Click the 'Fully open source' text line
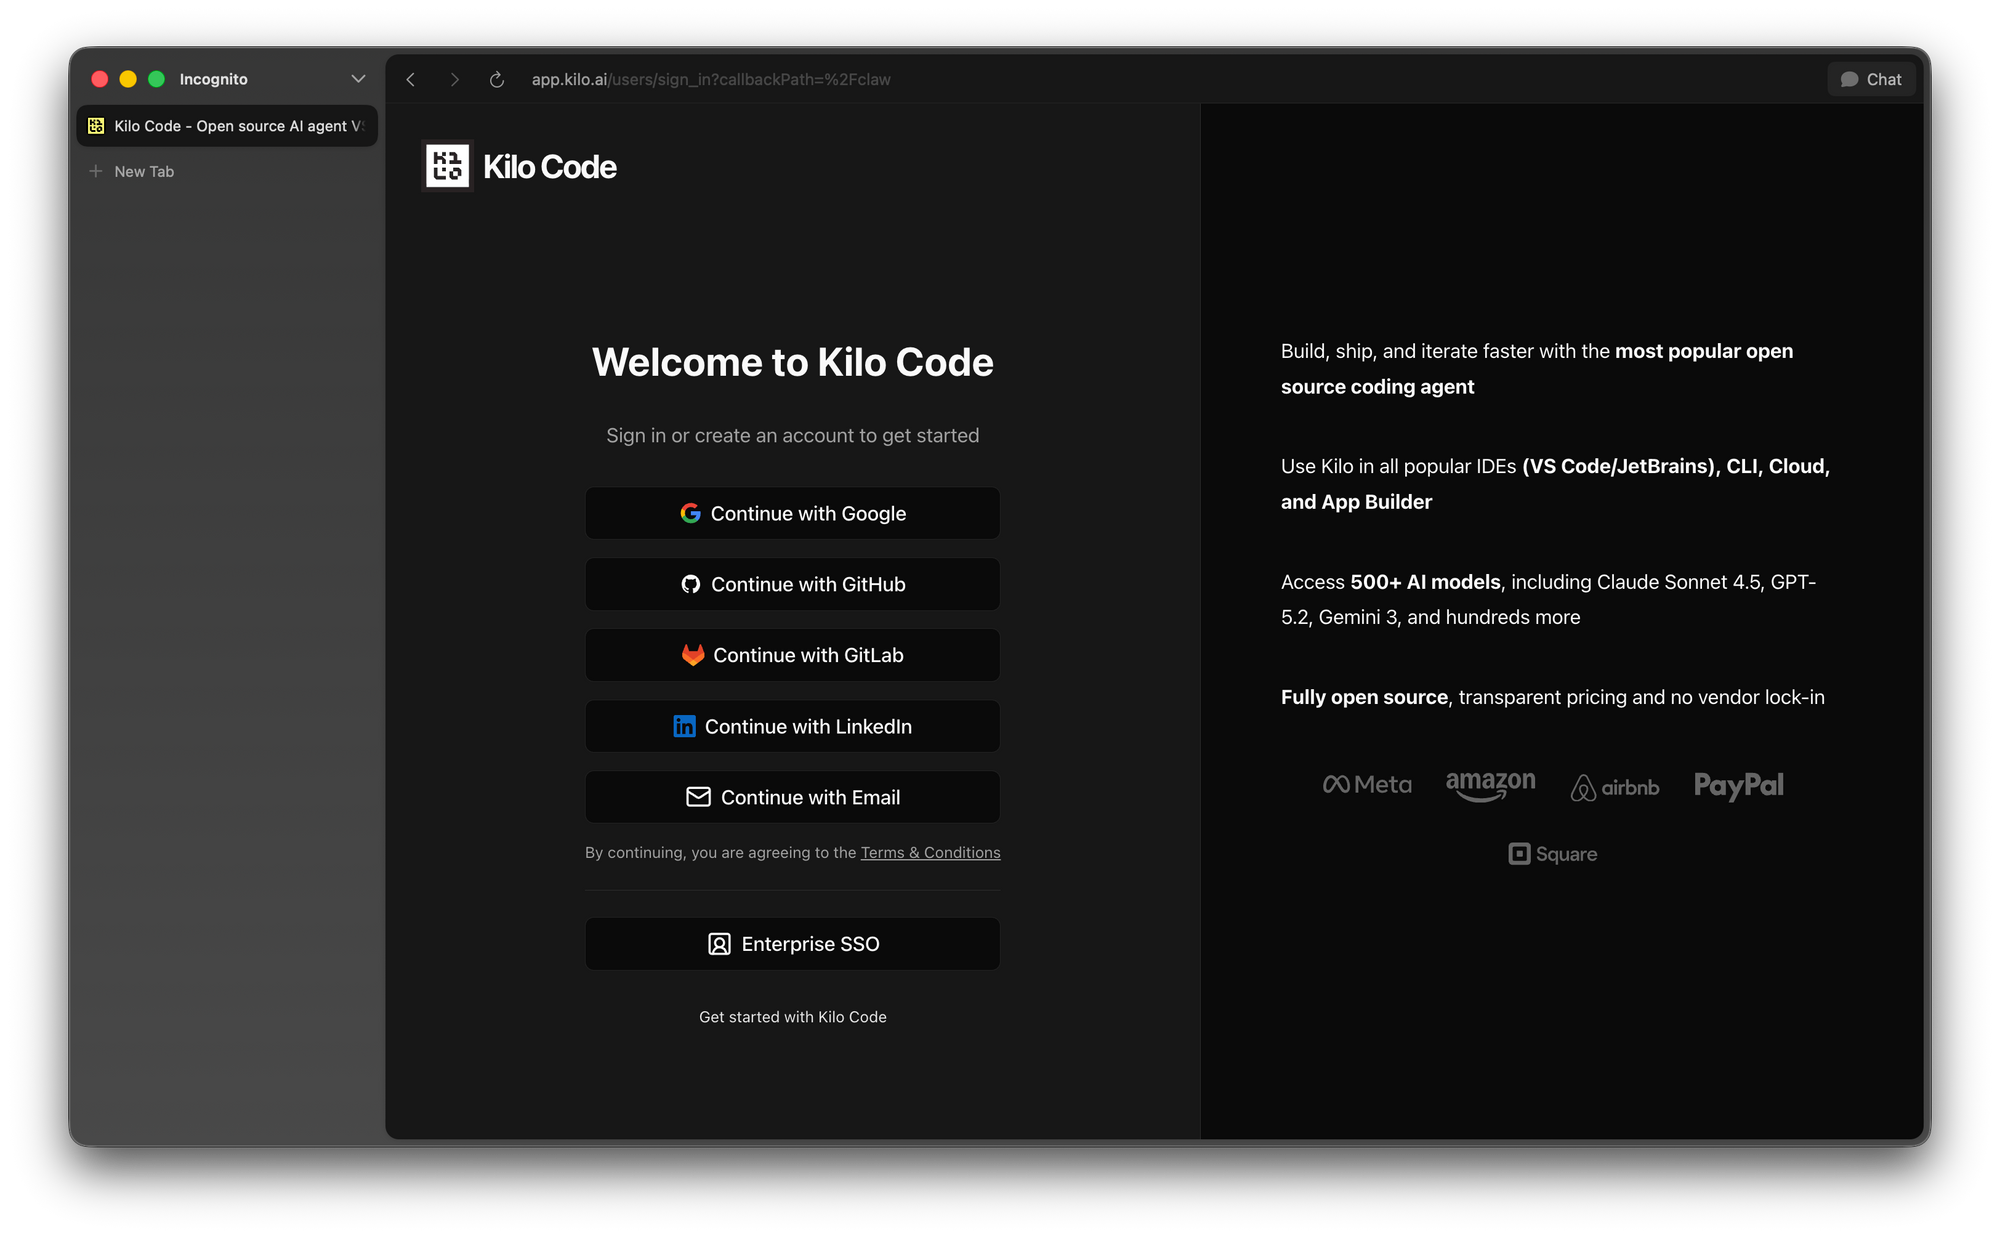 (1553, 697)
